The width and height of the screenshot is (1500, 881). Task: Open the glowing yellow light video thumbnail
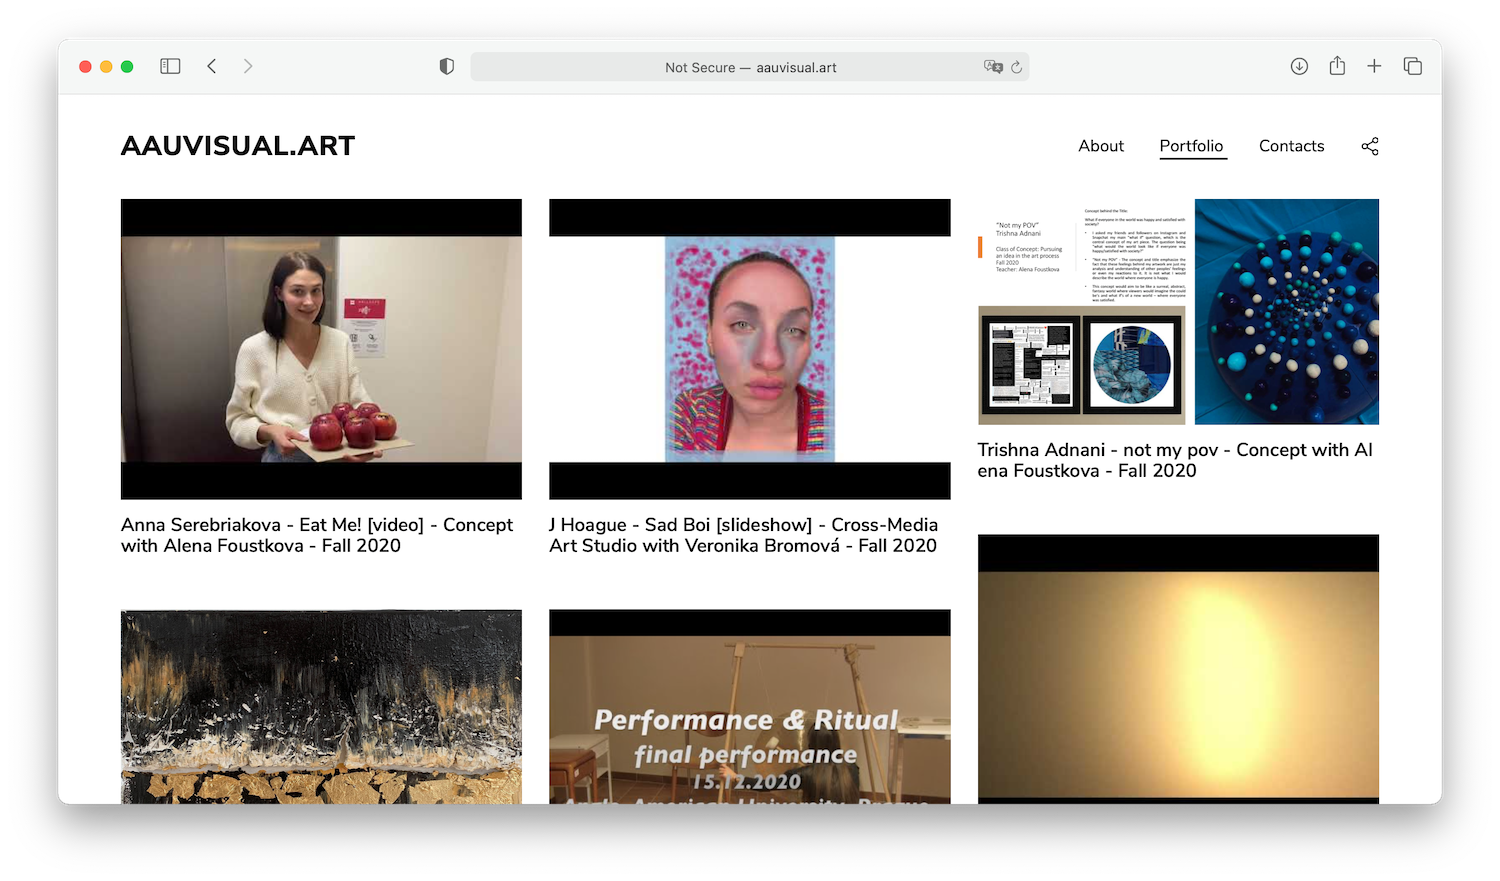1178,669
